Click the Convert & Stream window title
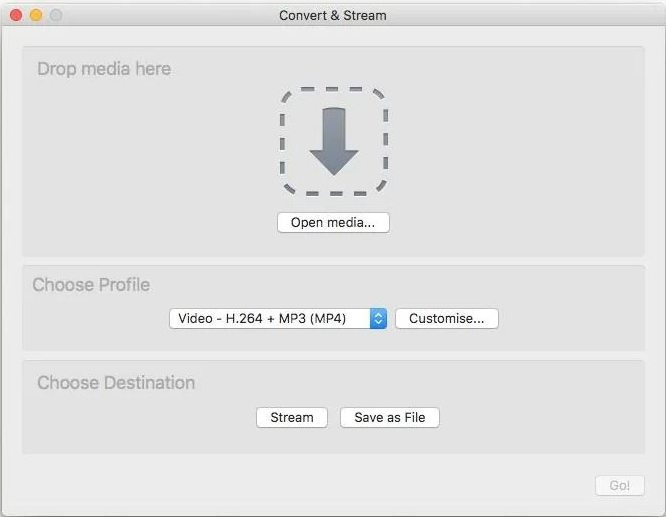Screen dimensions: 666x517 333,16
